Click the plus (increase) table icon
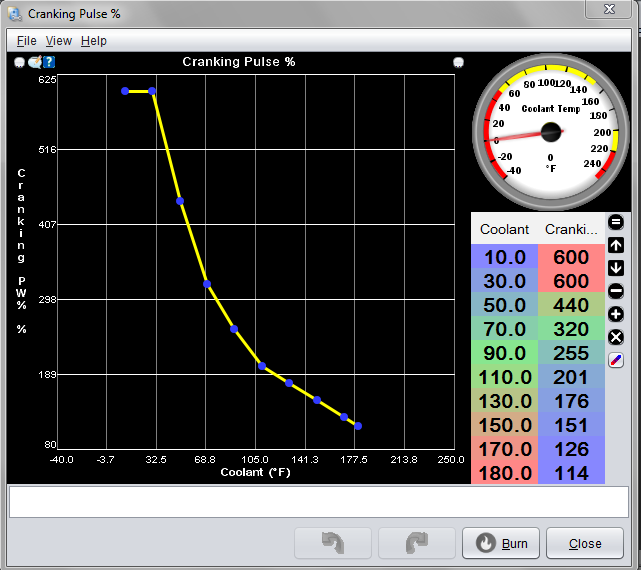This screenshot has height=570, width=641. tap(616, 314)
